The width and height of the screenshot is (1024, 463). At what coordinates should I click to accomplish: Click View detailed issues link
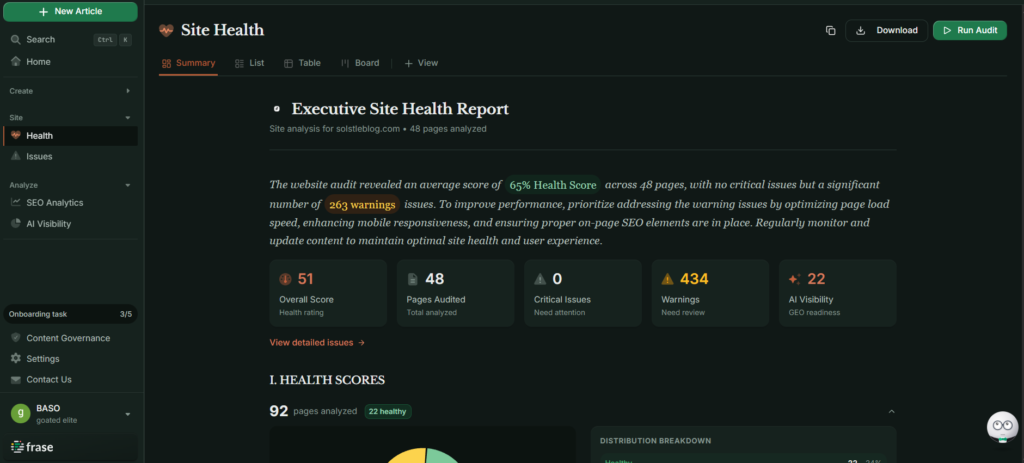click(317, 342)
